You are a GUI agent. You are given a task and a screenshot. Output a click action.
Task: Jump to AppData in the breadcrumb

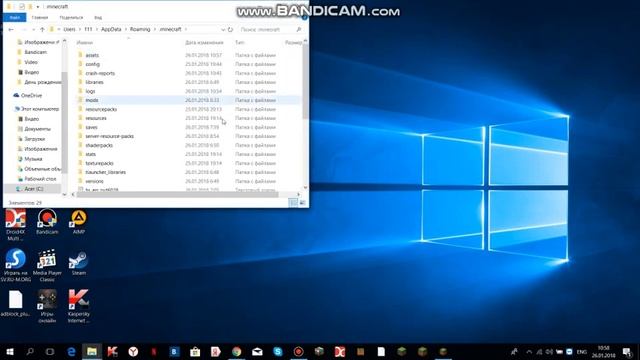(x=111, y=29)
